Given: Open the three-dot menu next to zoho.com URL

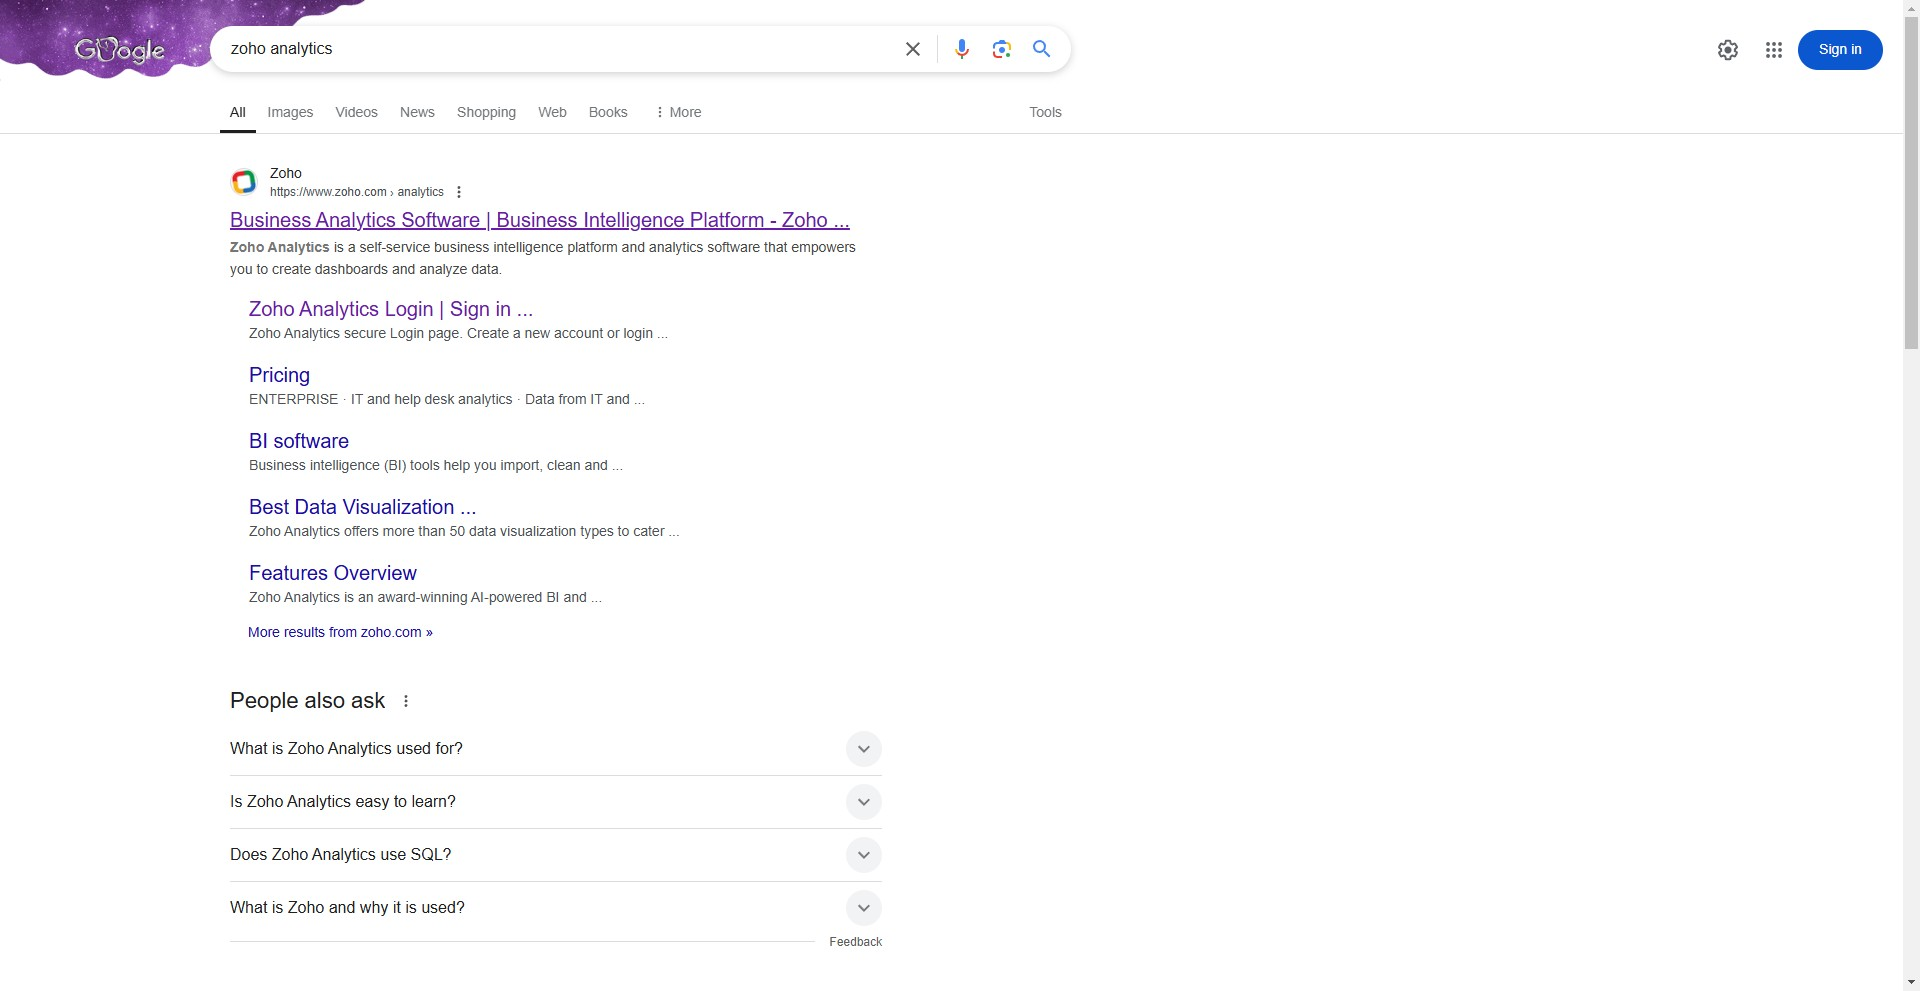Looking at the screenshot, I should pos(459,192).
